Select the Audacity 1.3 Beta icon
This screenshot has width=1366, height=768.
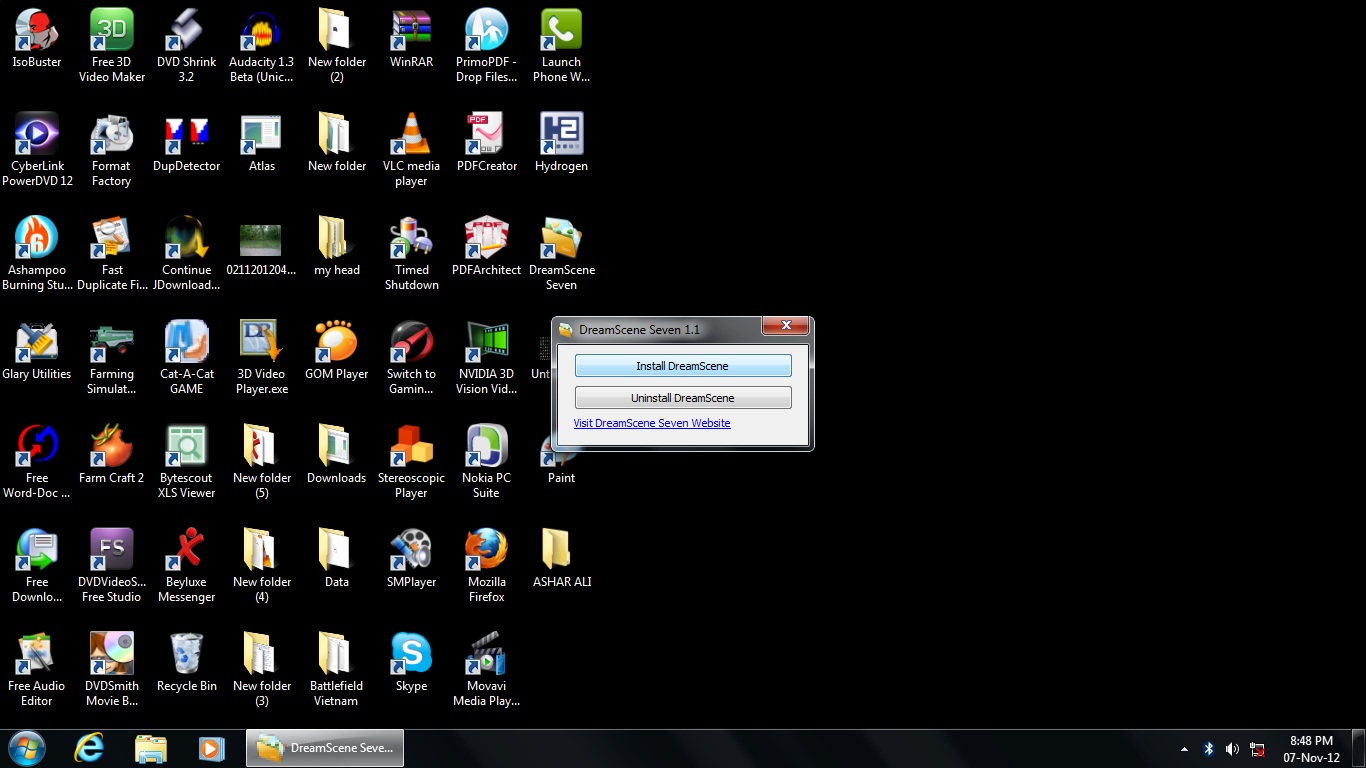click(261, 46)
